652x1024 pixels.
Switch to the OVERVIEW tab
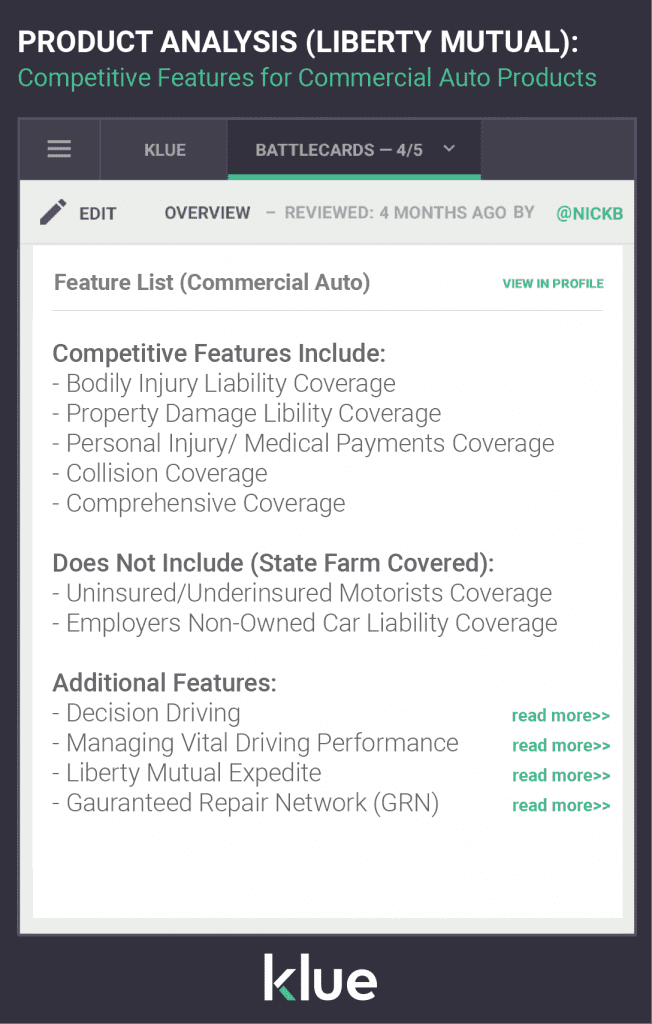click(x=207, y=212)
